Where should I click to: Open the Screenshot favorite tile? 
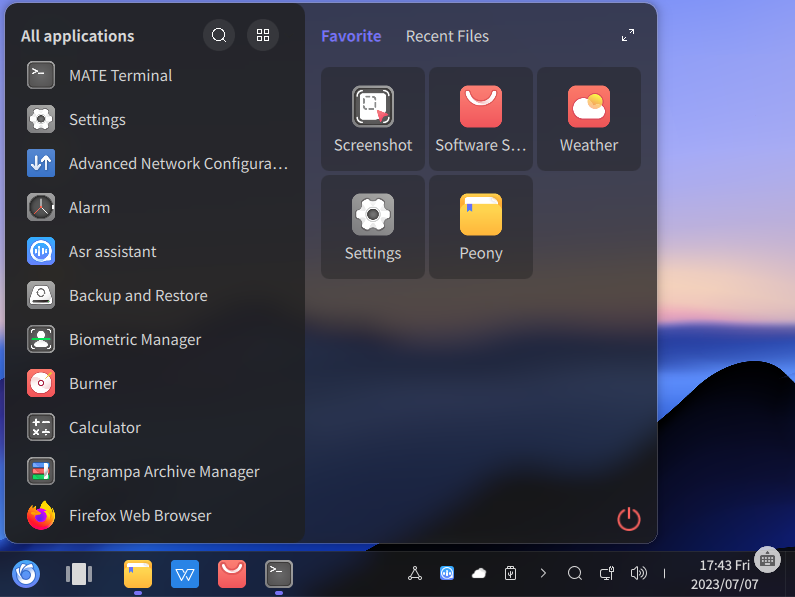click(x=373, y=119)
